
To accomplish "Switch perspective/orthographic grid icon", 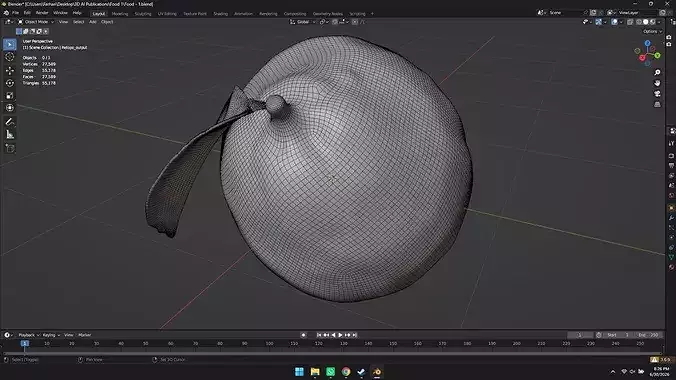I will [x=657, y=104].
